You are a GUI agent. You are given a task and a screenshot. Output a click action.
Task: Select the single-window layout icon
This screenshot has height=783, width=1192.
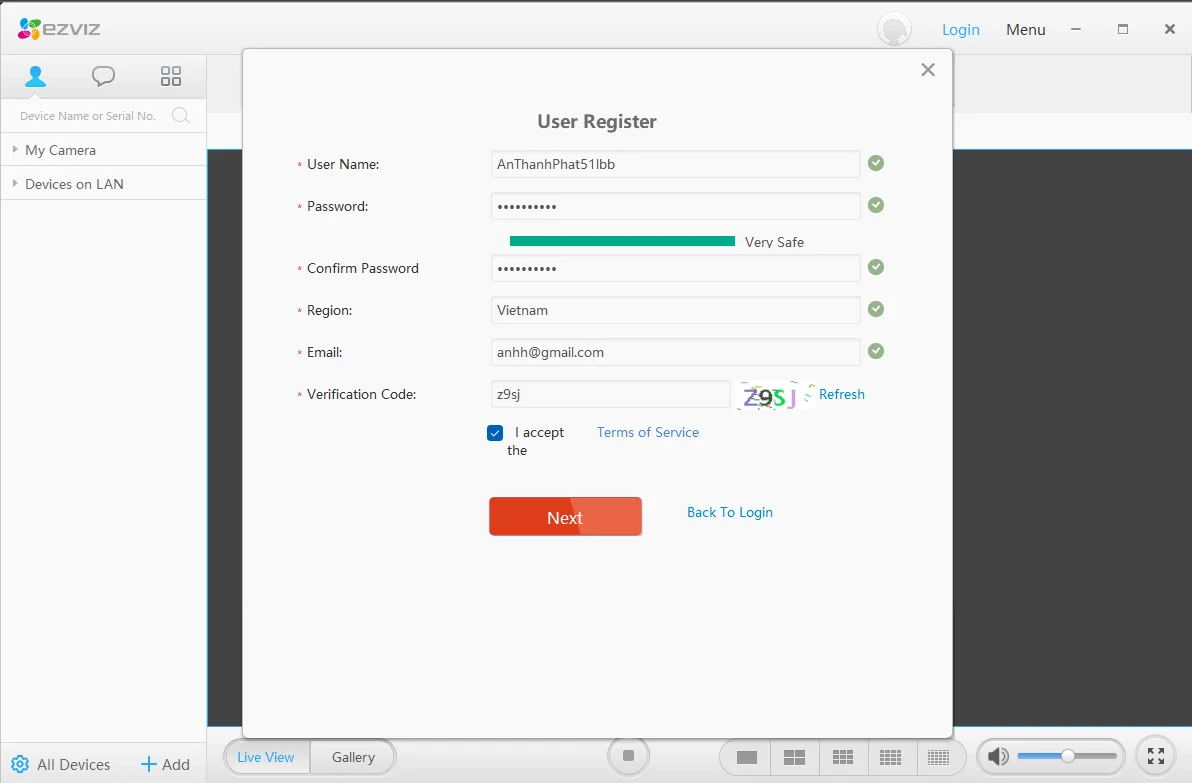point(746,757)
